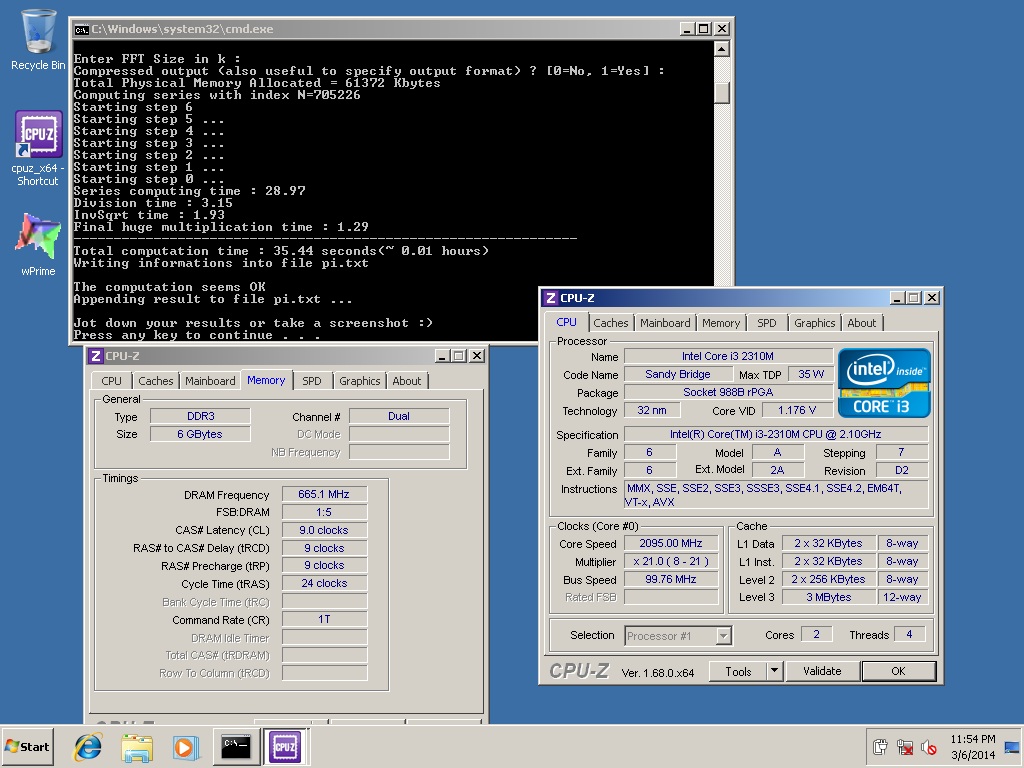
Task: Open the muted volume tray icon
Action: [929, 746]
